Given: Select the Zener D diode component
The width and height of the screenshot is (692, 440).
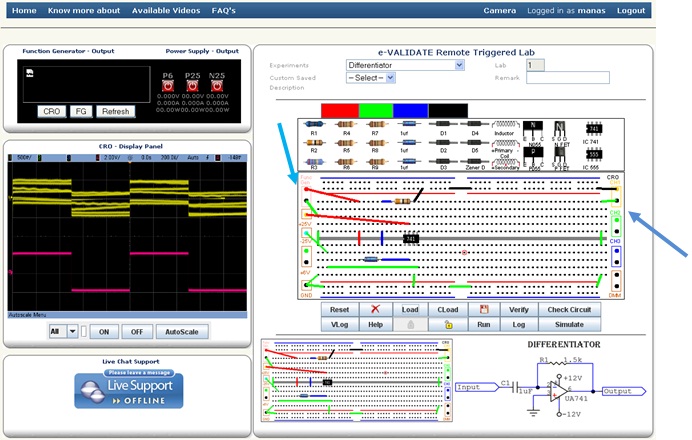Looking at the screenshot, I should (474, 160).
